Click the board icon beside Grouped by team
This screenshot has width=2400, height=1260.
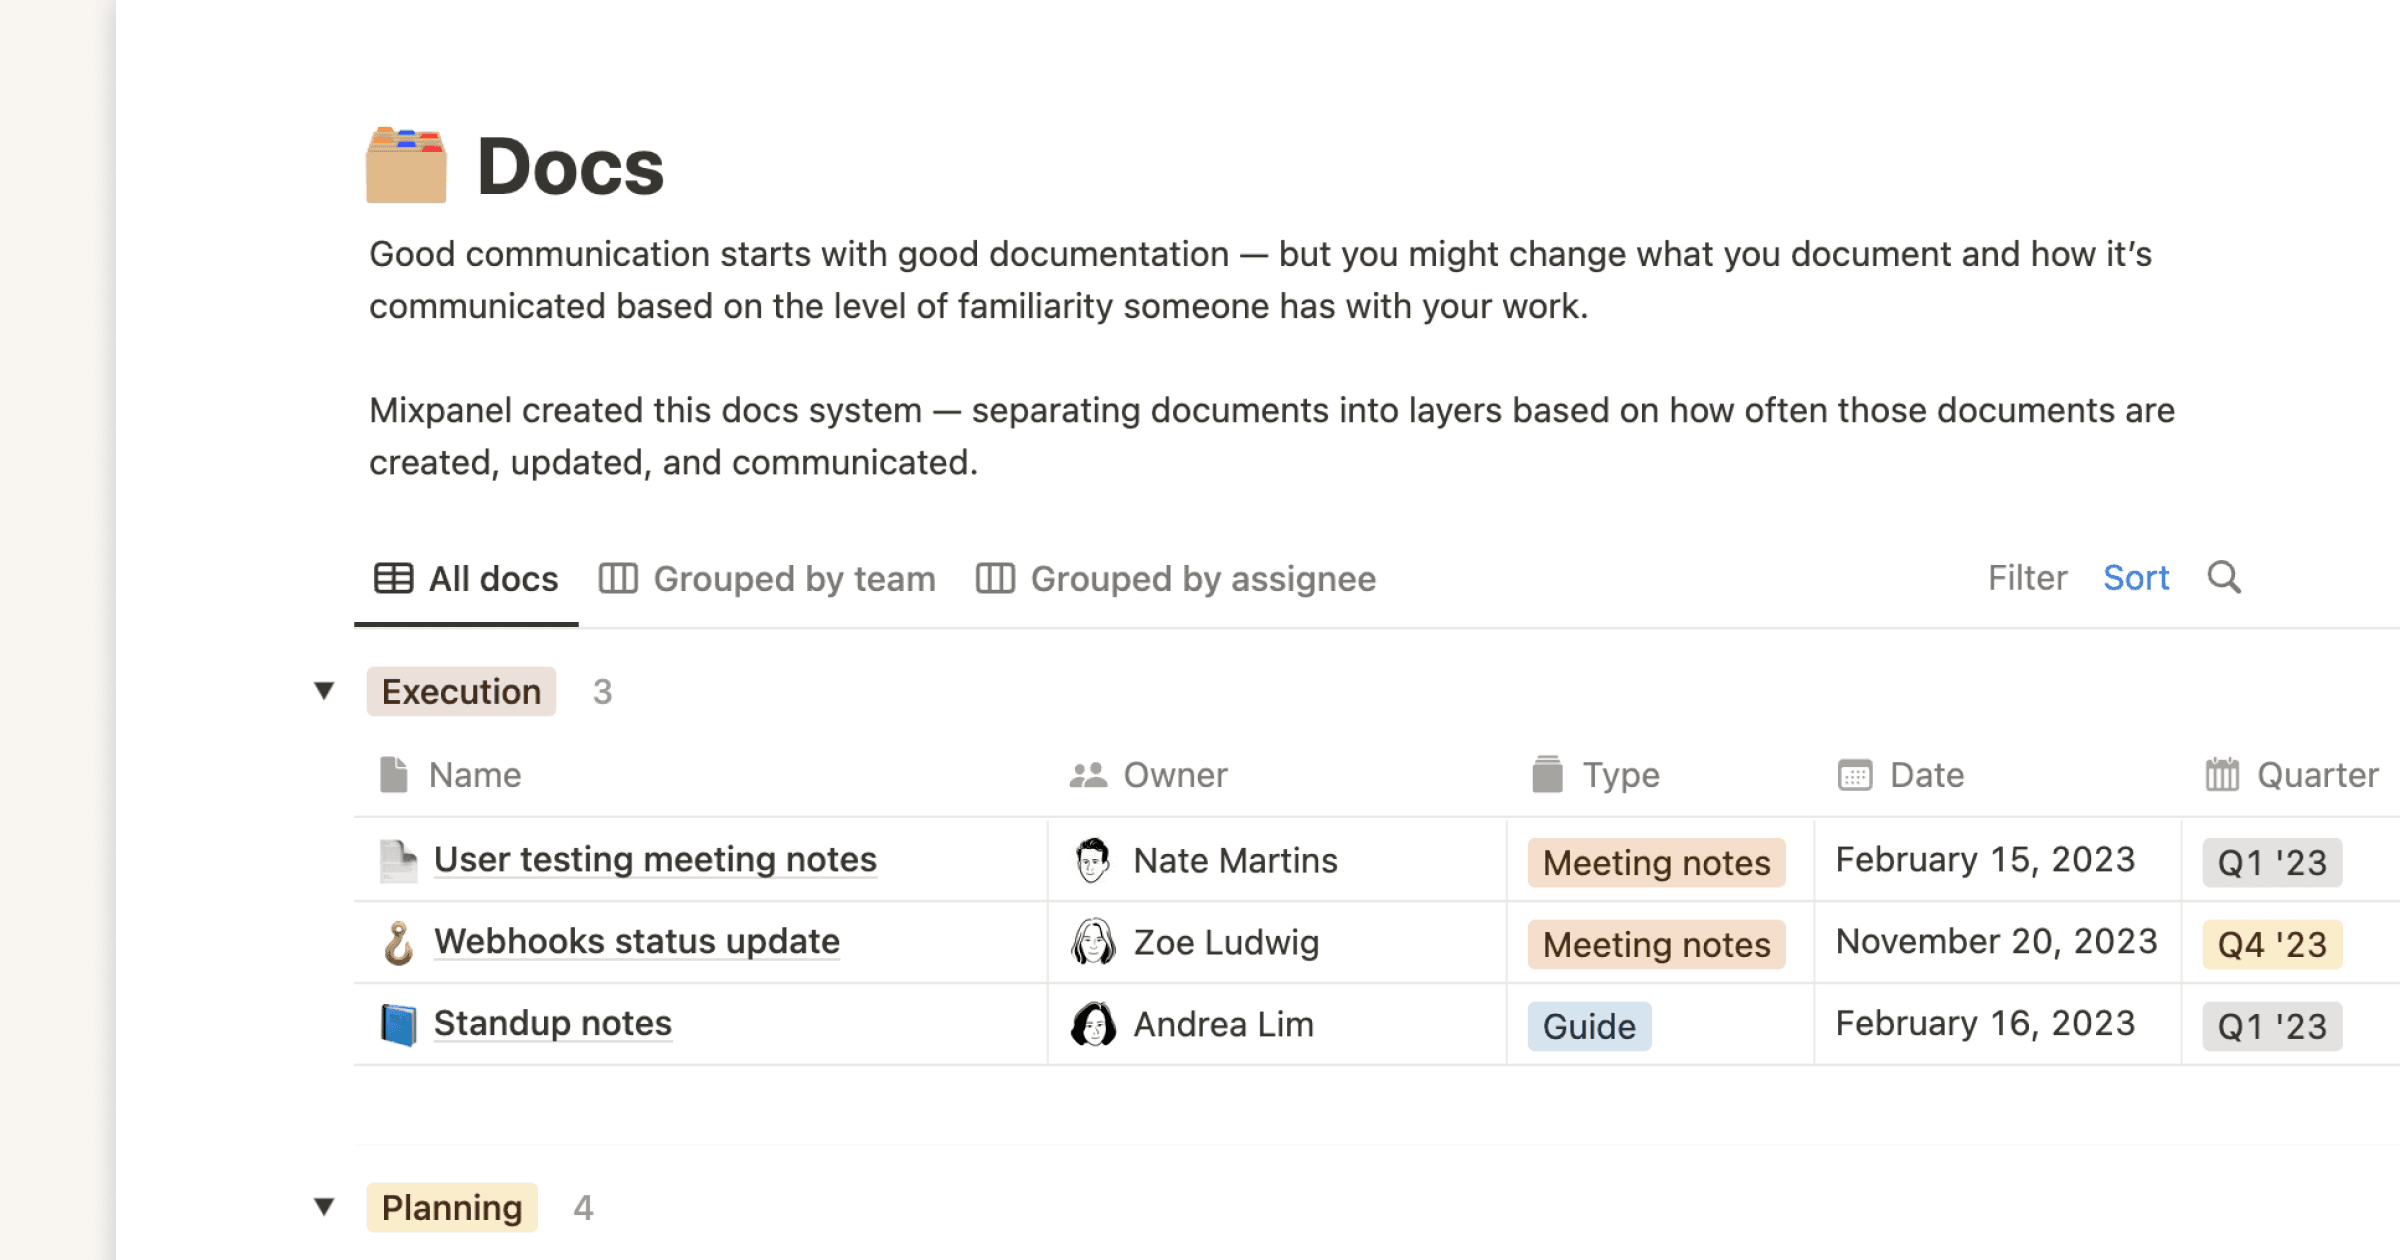[619, 578]
